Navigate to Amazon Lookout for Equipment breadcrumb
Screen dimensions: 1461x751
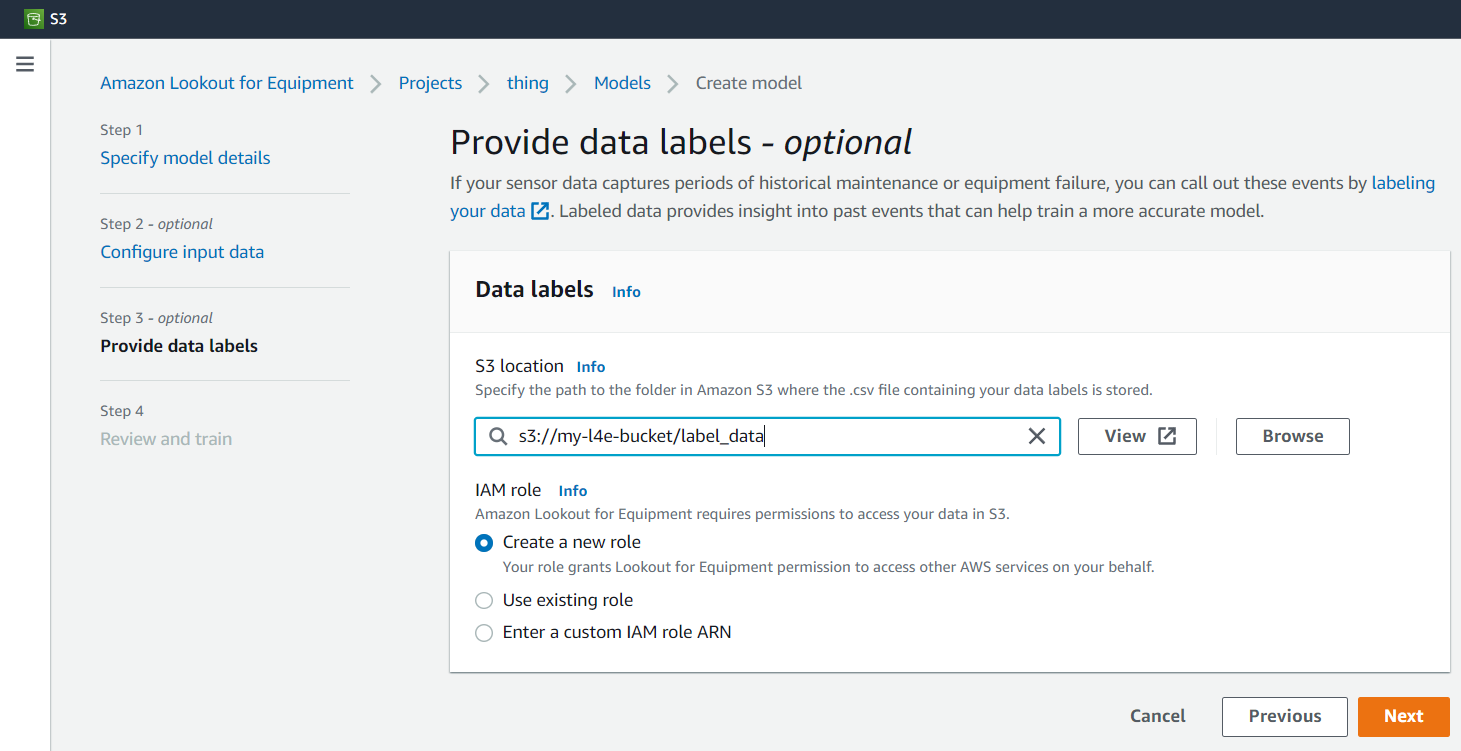point(227,83)
